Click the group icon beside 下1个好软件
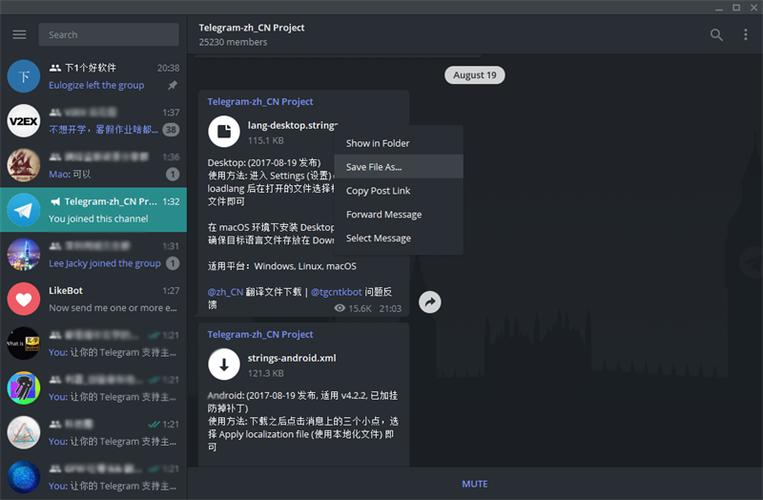The width and height of the screenshot is (763, 500). [55, 68]
